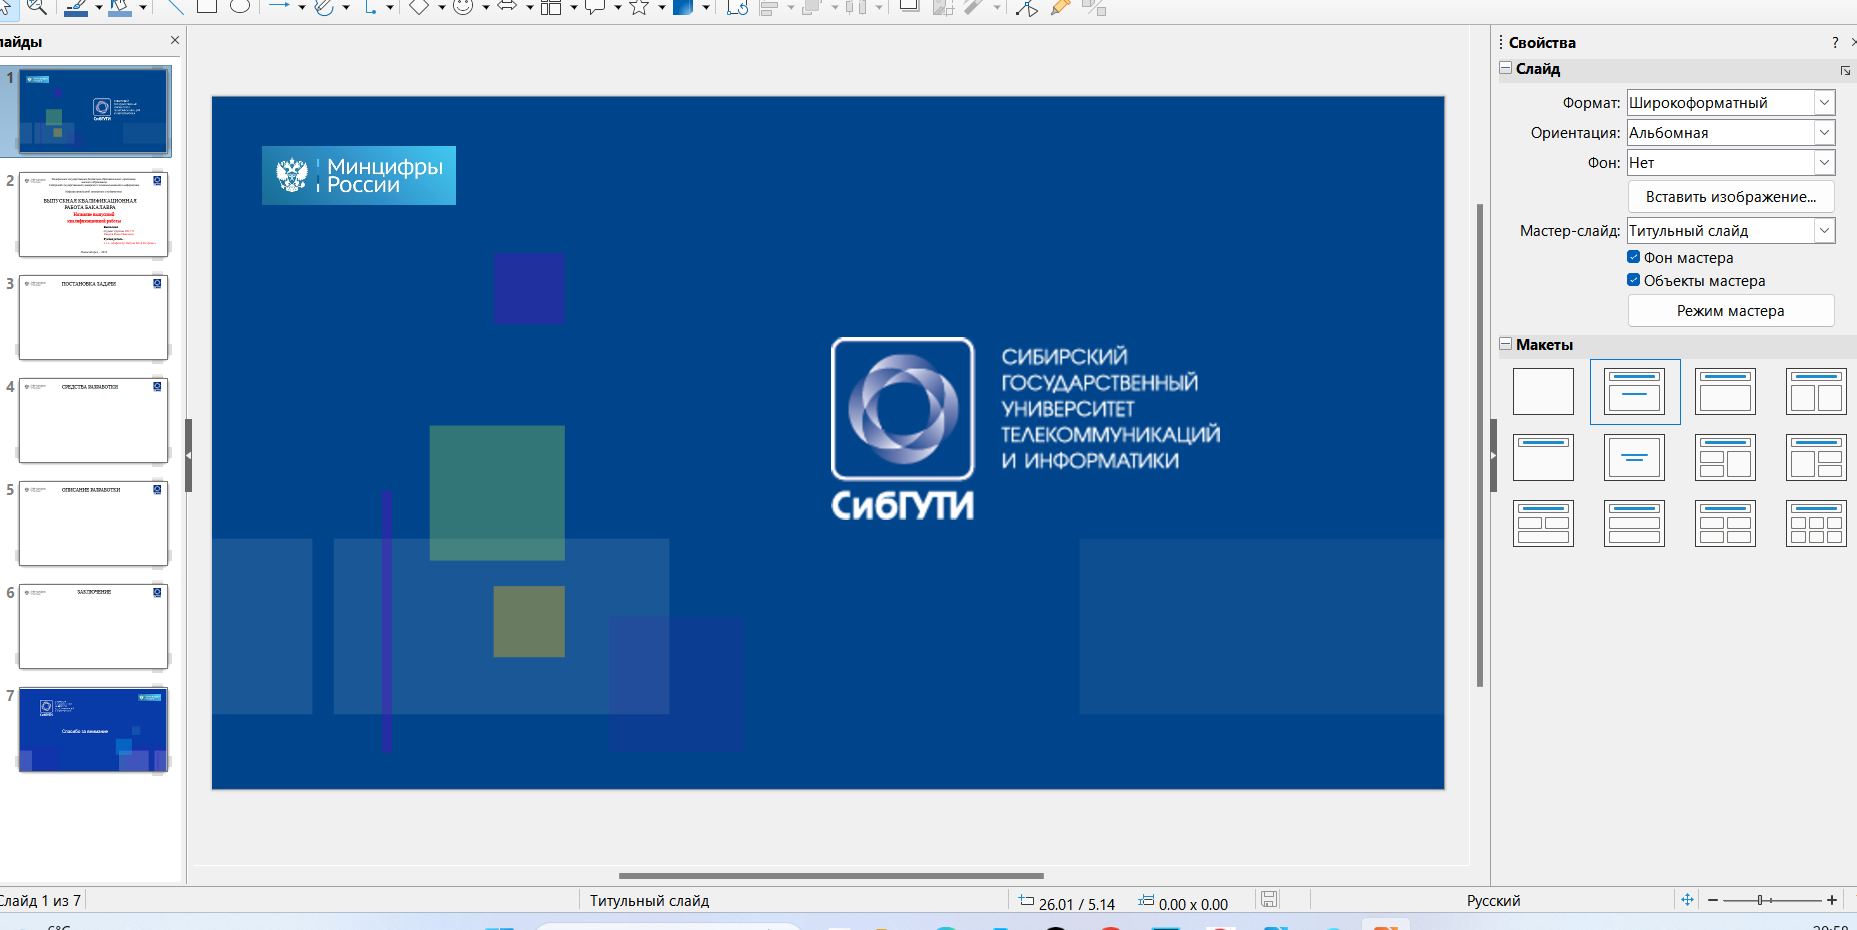
Task: Insert a Basic Shapes diamond
Action: click(419, 7)
